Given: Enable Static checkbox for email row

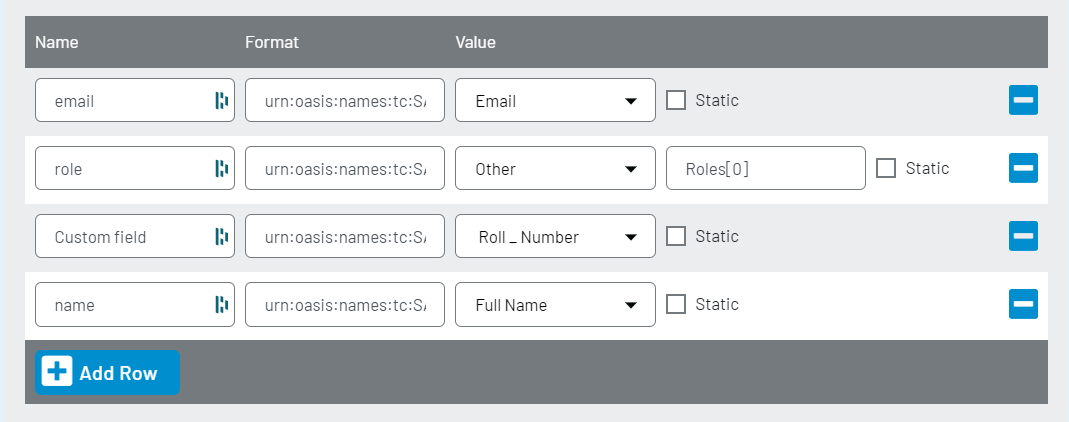Looking at the screenshot, I should point(676,100).
